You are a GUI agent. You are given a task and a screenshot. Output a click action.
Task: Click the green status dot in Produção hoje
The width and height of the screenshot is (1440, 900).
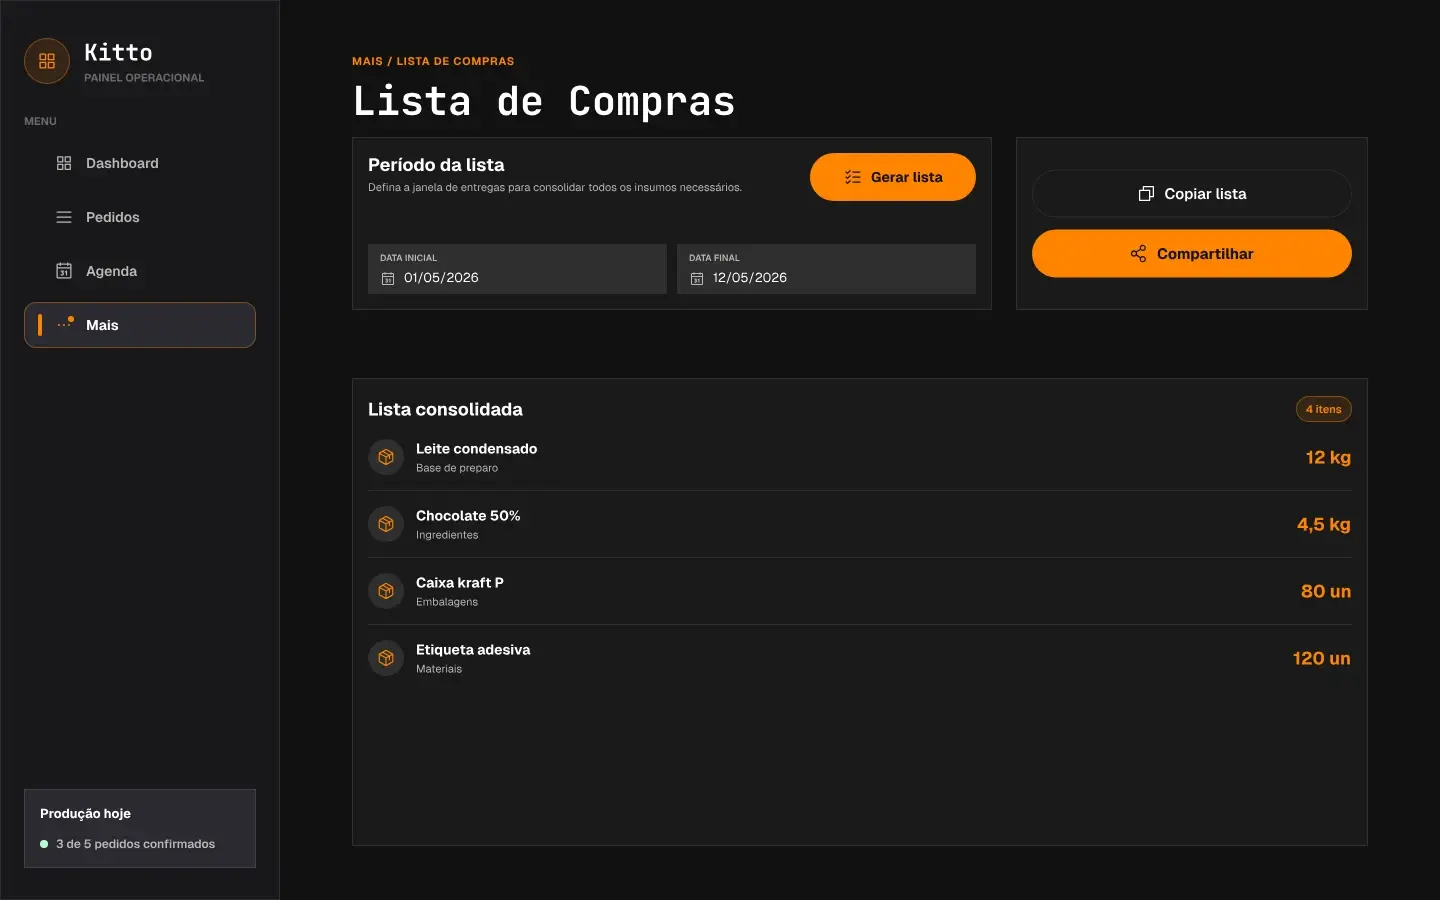[x=44, y=844]
